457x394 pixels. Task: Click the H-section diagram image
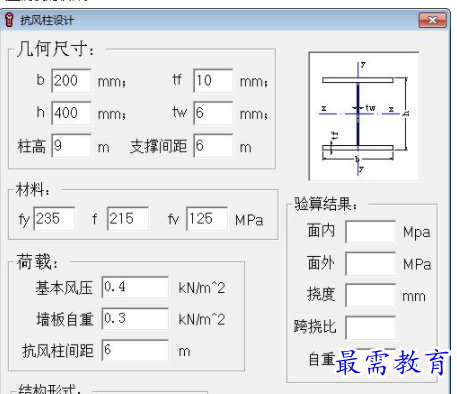coord(364,116)
